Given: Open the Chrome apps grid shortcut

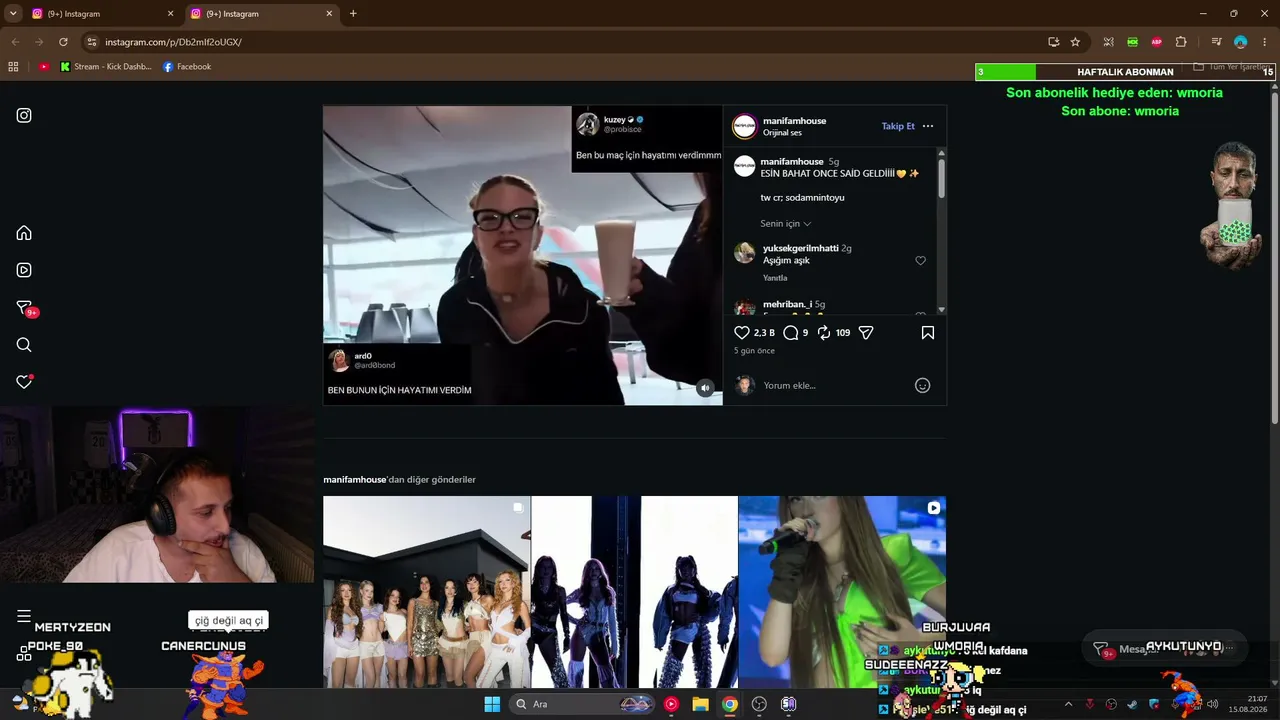Looking at the screenshot, I should pyautogui.click(x=13, y=67).
